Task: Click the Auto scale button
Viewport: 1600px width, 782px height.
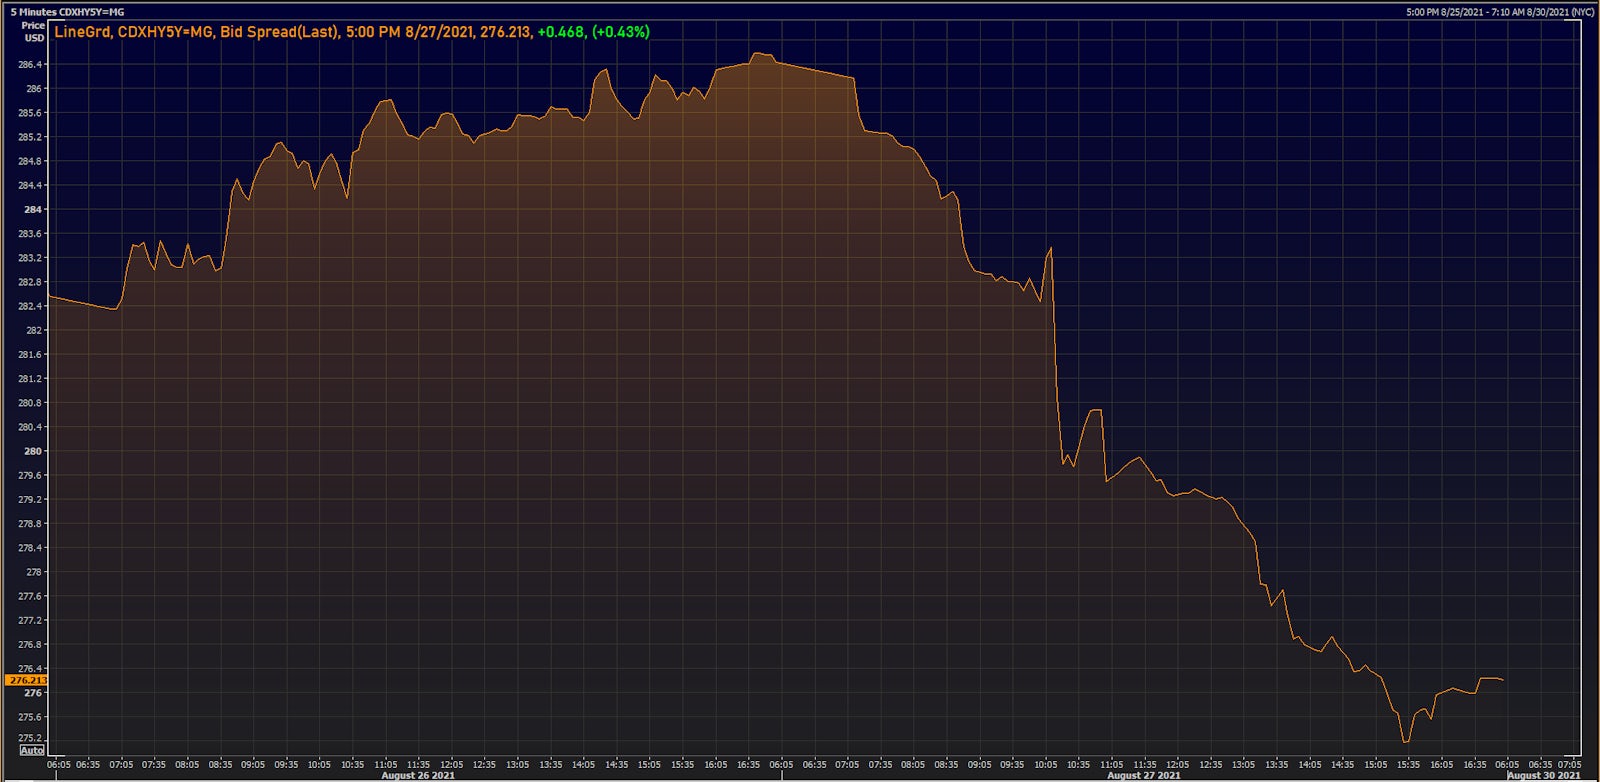Action: (x=32, y=750)
